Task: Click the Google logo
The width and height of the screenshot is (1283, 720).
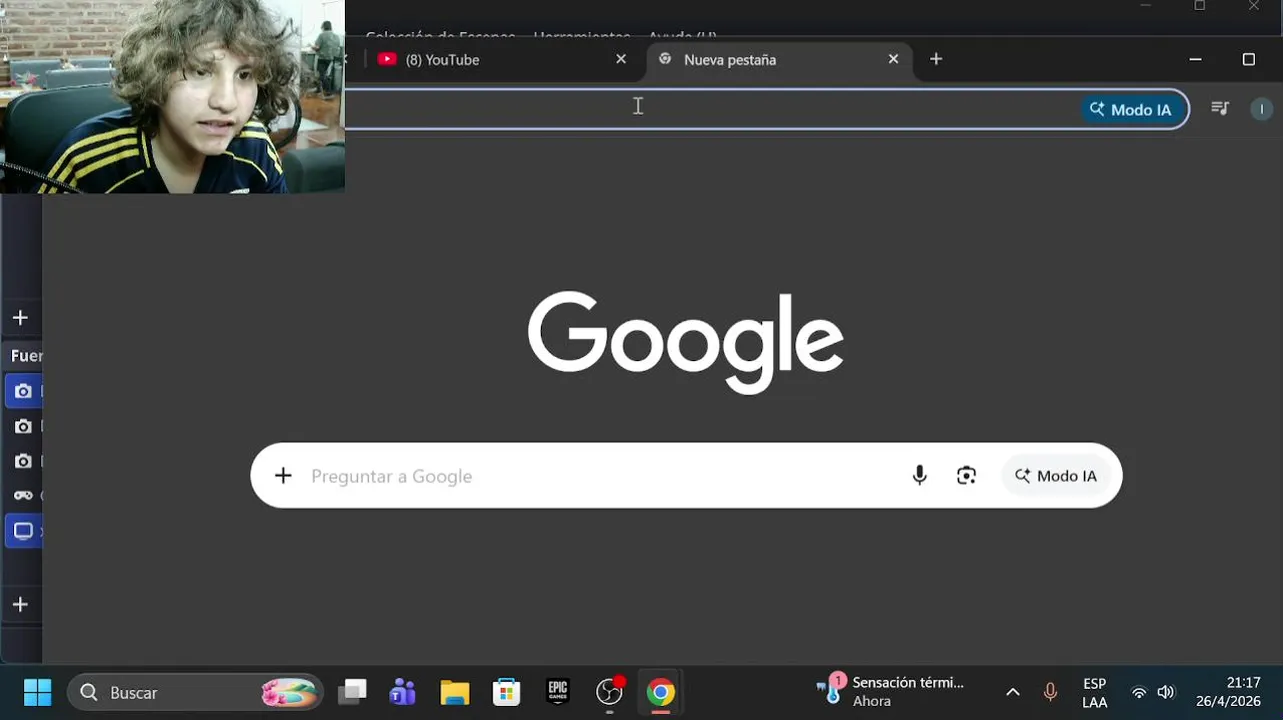Action: coord(686,342)
